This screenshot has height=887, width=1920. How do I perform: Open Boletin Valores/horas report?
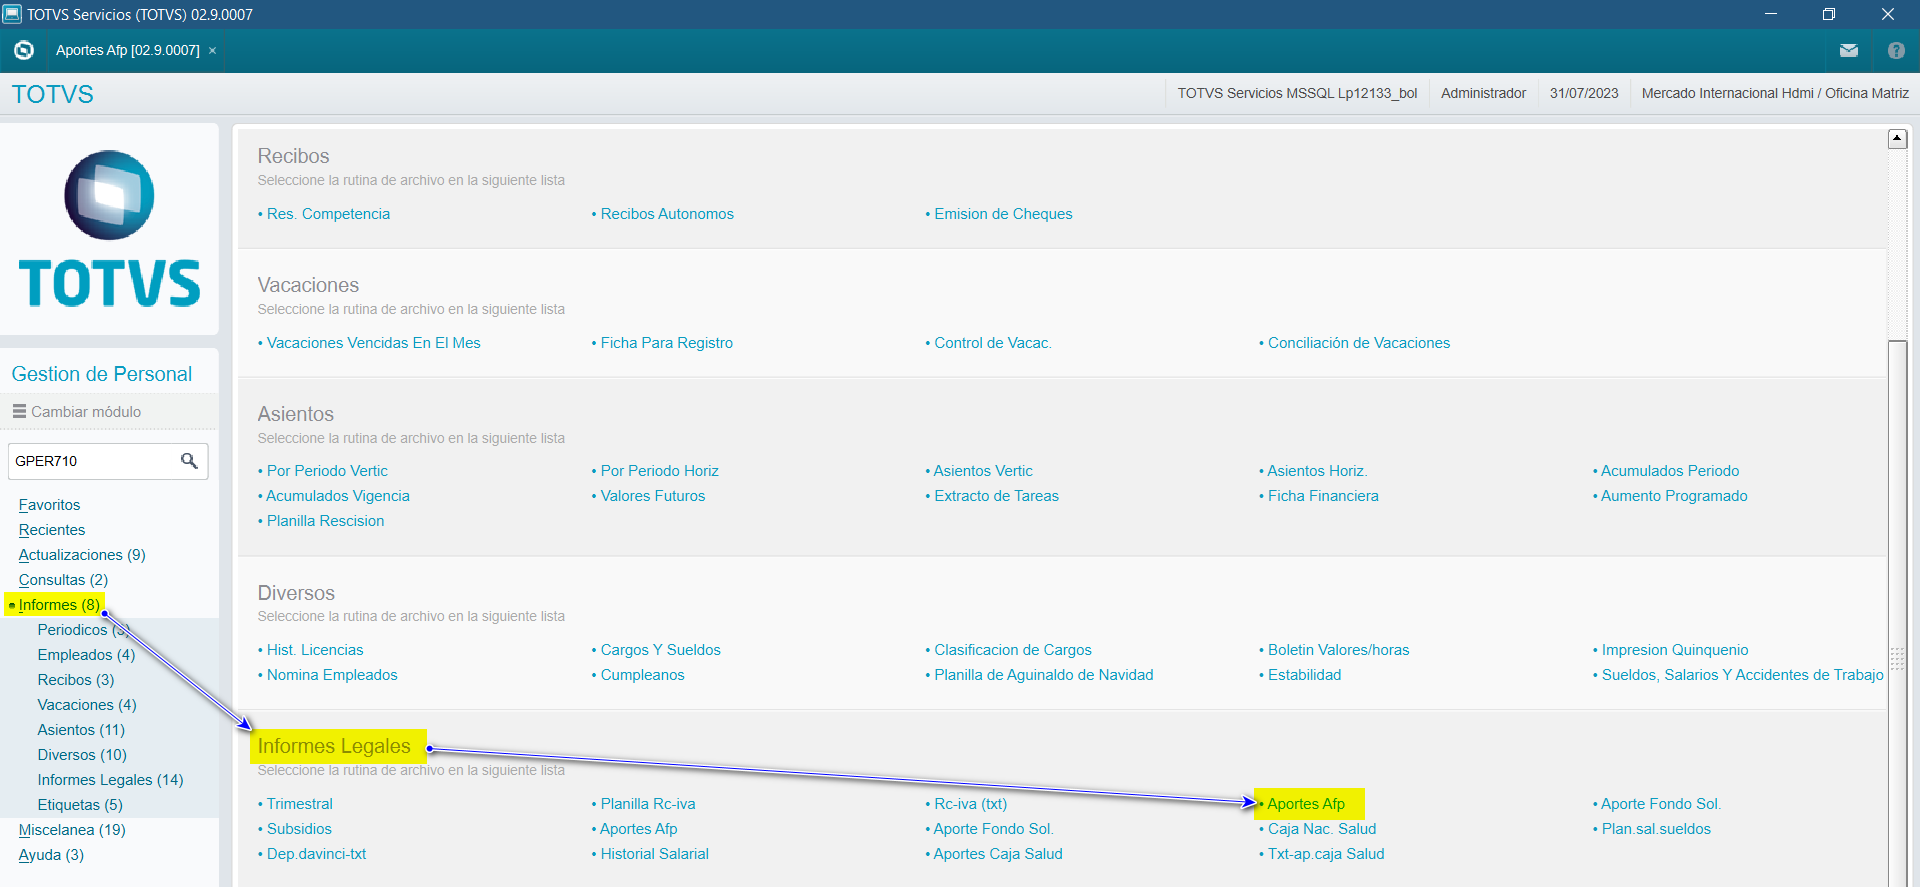(1338, 650)
